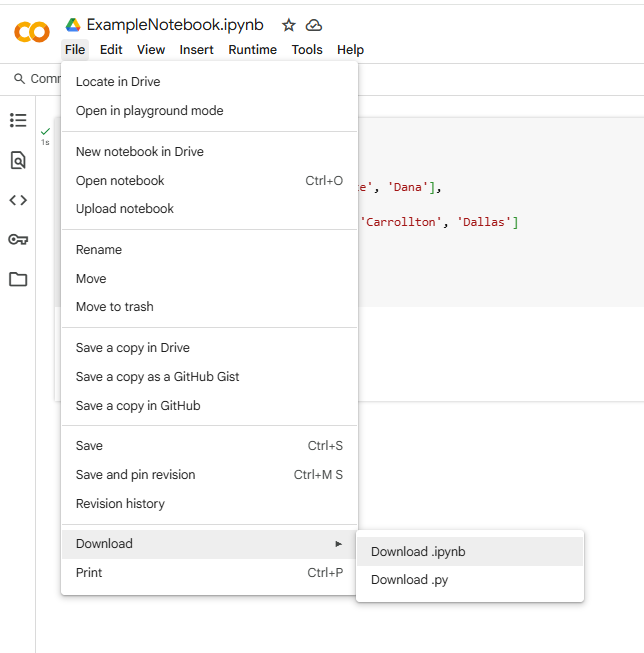Open the Files folder icon panel
Image resolution: width=644 pixels, height=653 pixels.
[18, 279]
